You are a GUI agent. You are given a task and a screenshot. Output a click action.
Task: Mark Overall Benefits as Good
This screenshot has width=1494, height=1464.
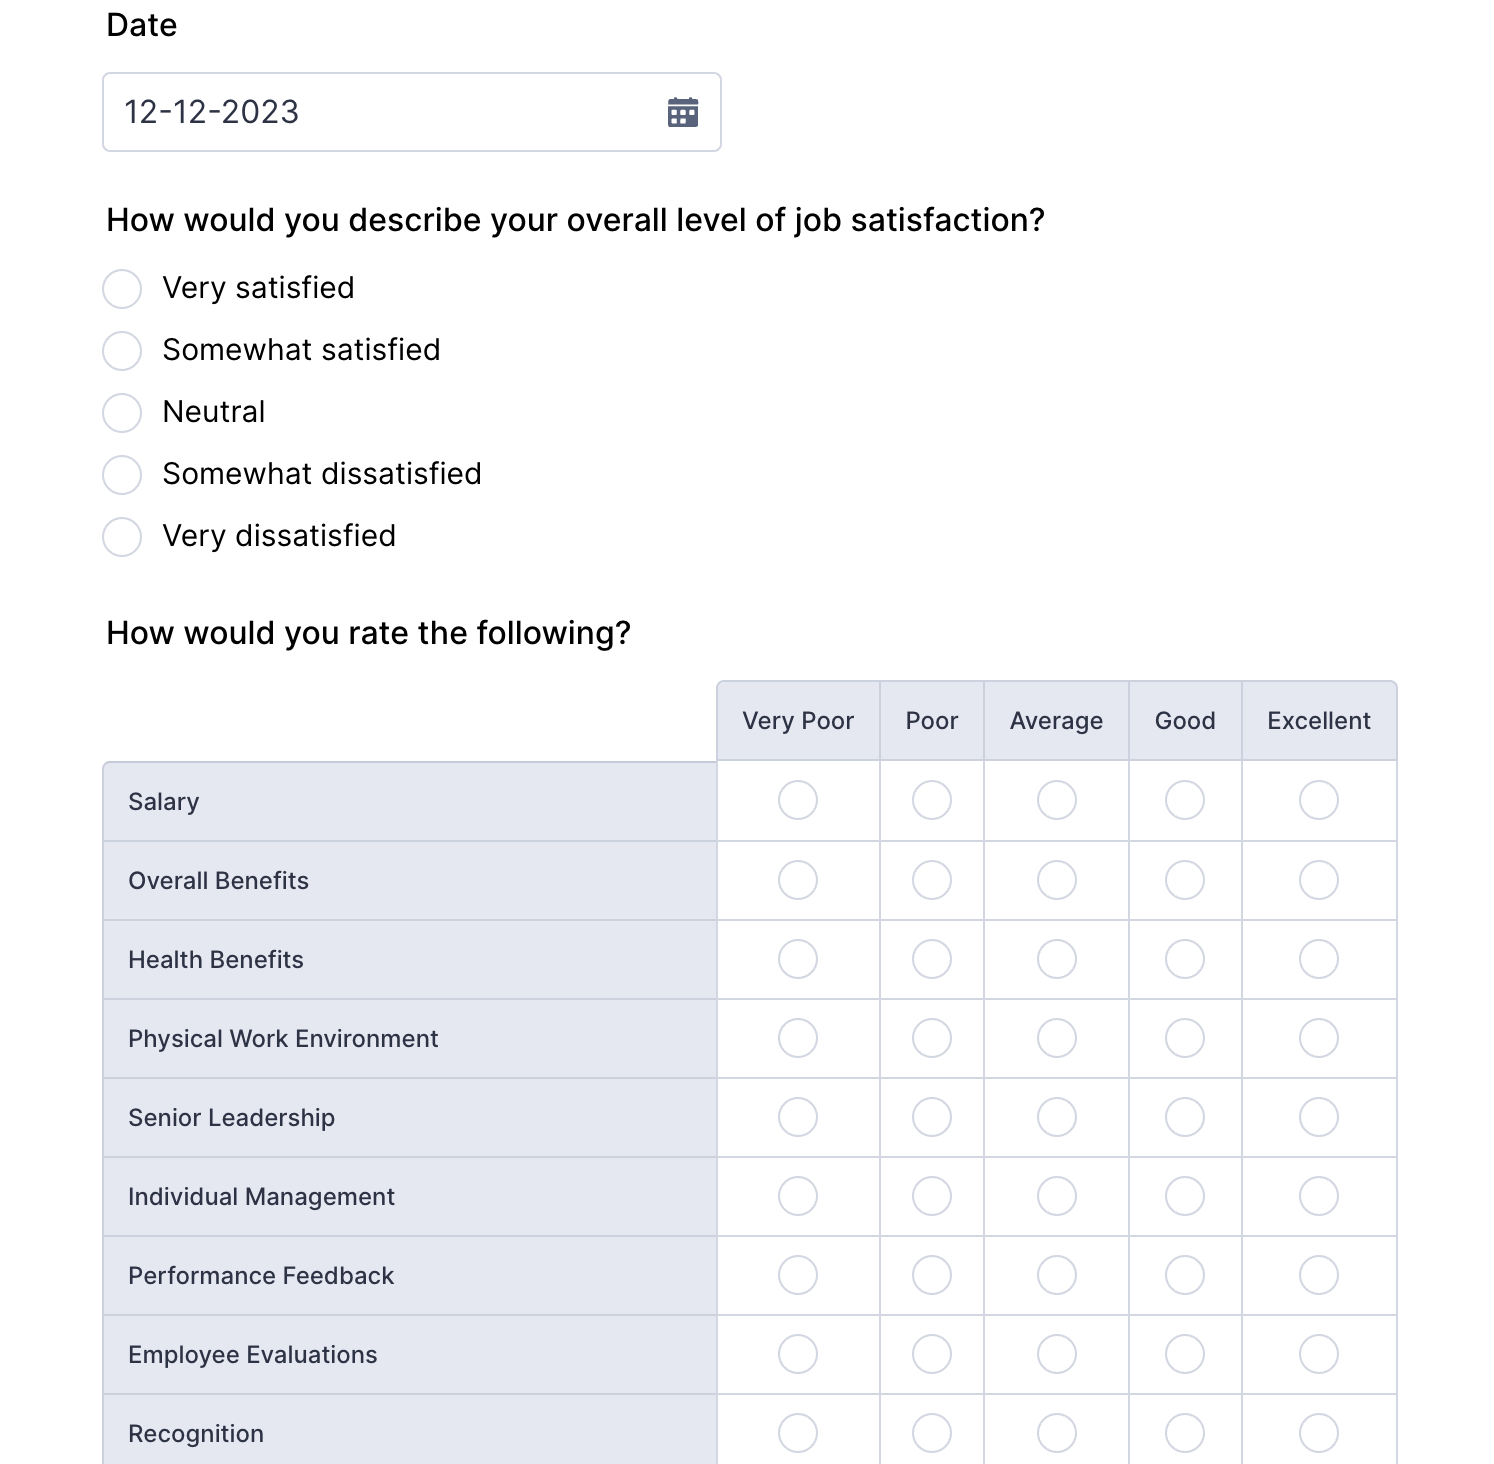click(x=1185, y=880)
